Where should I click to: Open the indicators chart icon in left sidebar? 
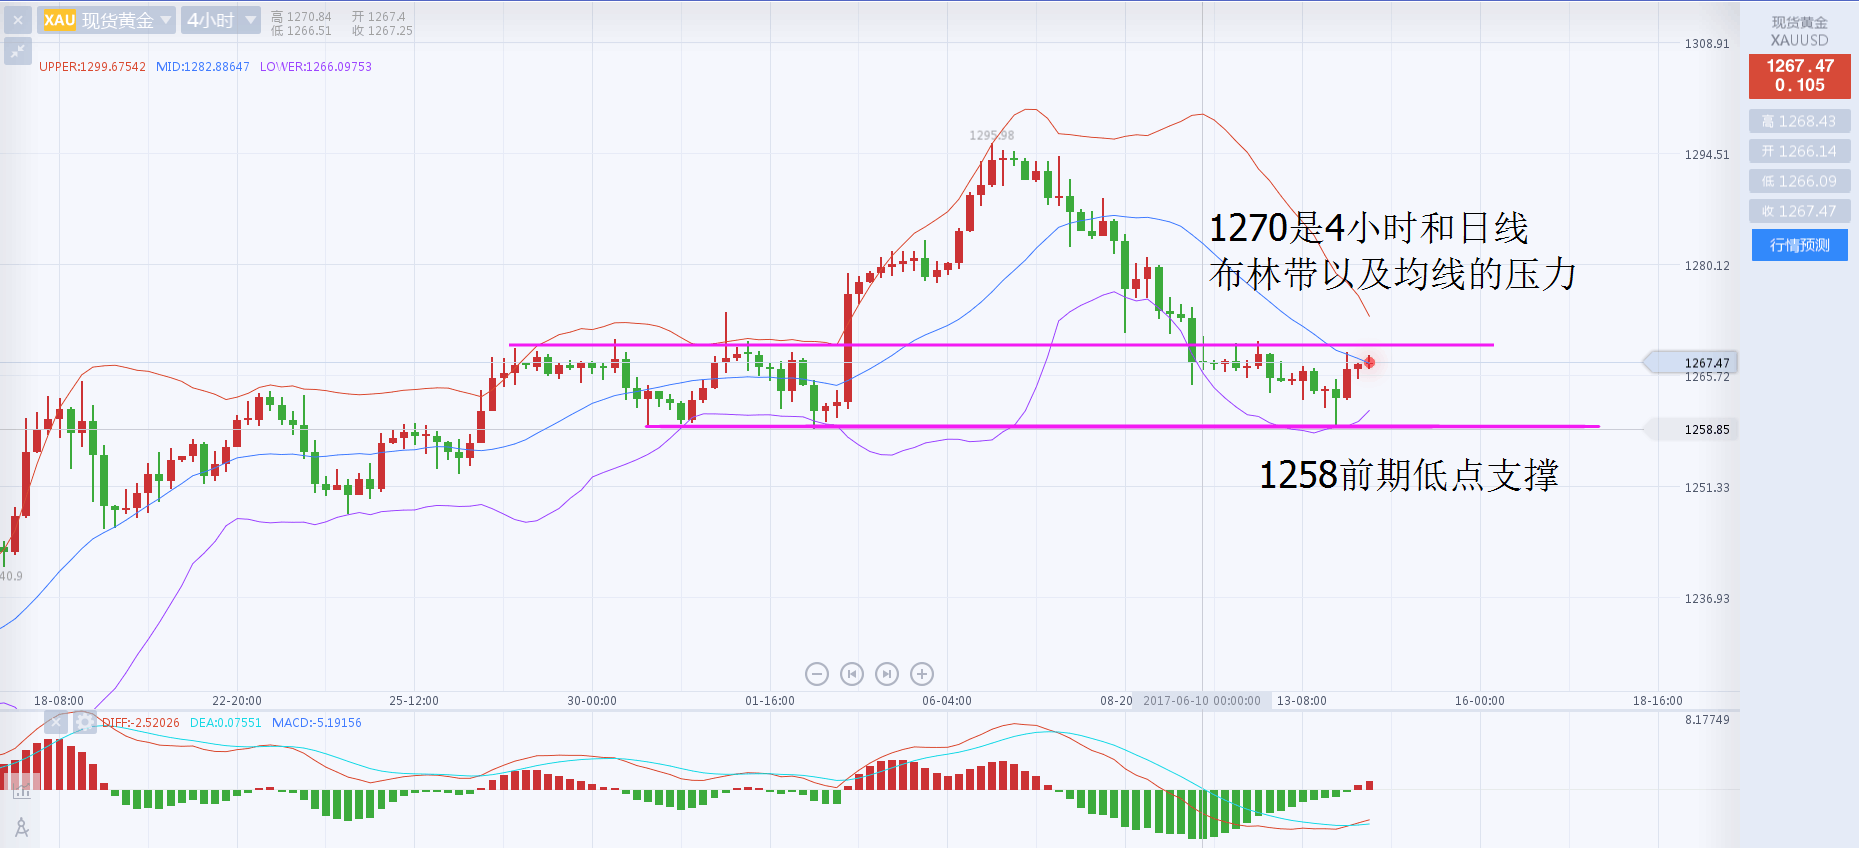[21, 790]
